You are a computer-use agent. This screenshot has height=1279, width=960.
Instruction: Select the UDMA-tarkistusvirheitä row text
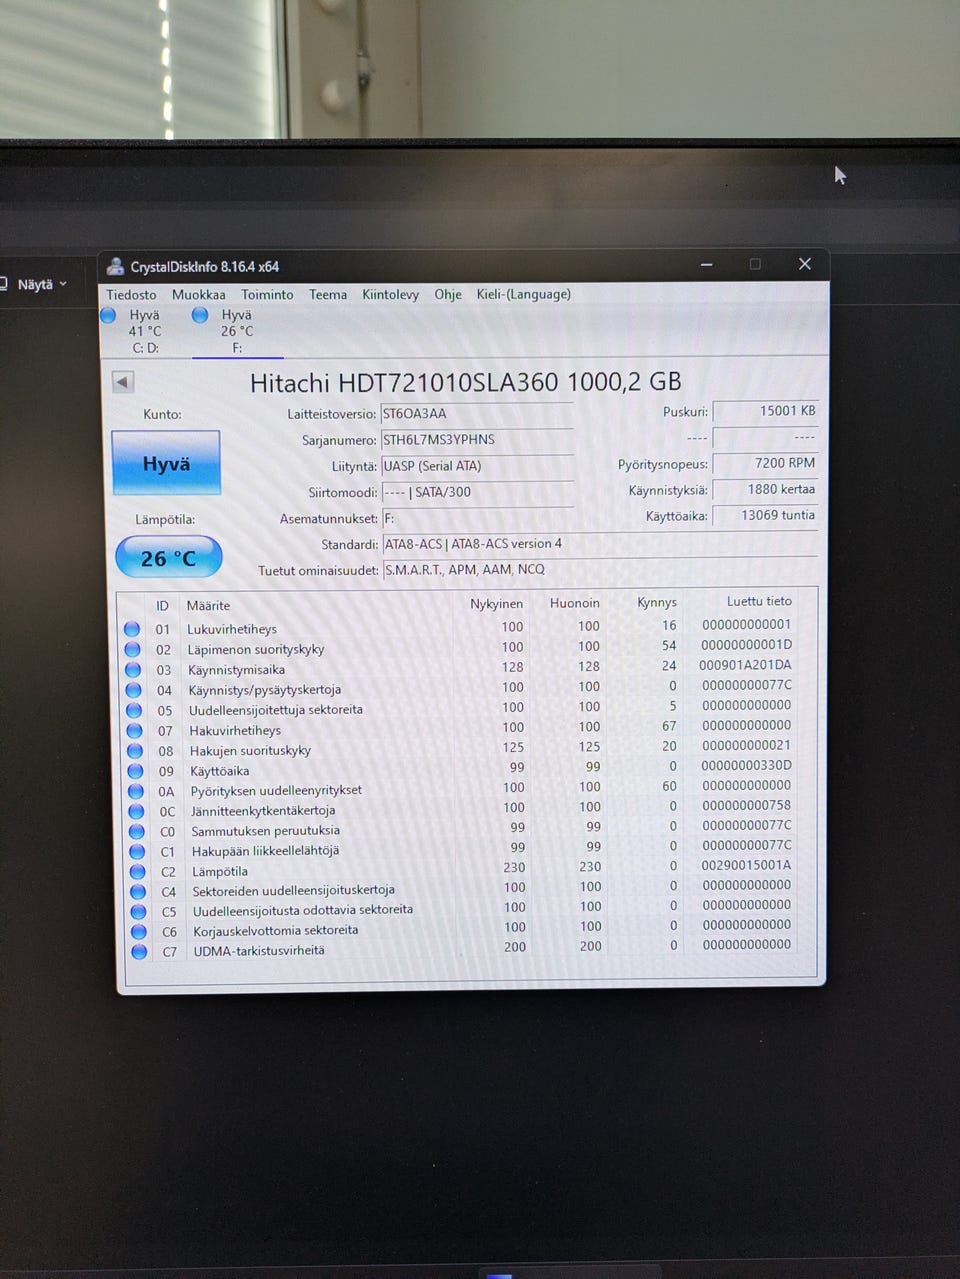(x=259, y=951)
